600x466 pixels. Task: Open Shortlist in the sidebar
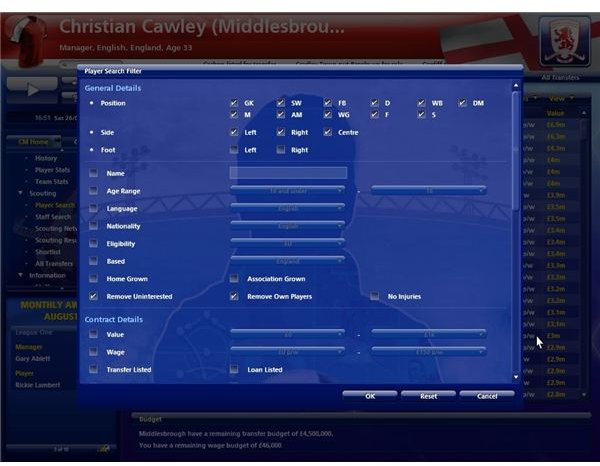pyautogui.click(x=48, y=252)
